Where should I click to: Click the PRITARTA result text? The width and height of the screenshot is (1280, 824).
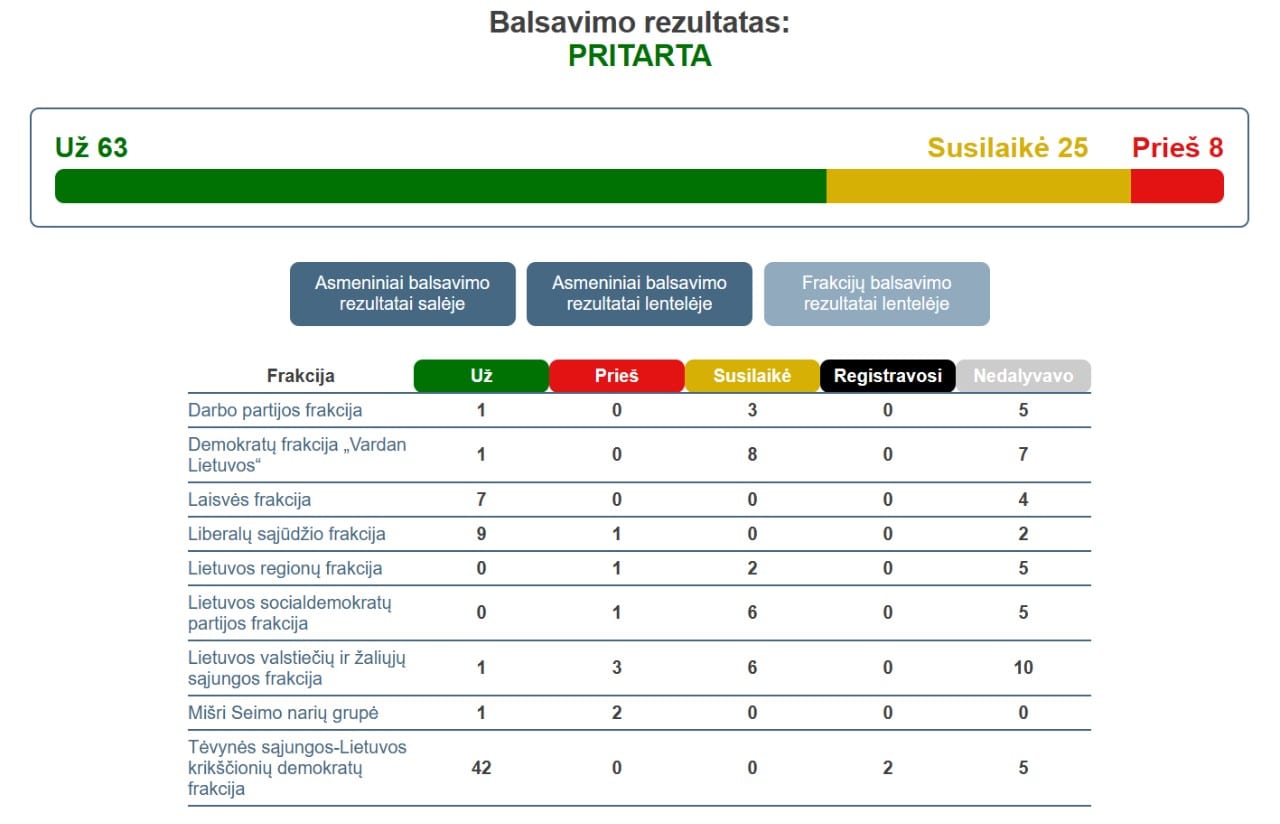point(640,56)
